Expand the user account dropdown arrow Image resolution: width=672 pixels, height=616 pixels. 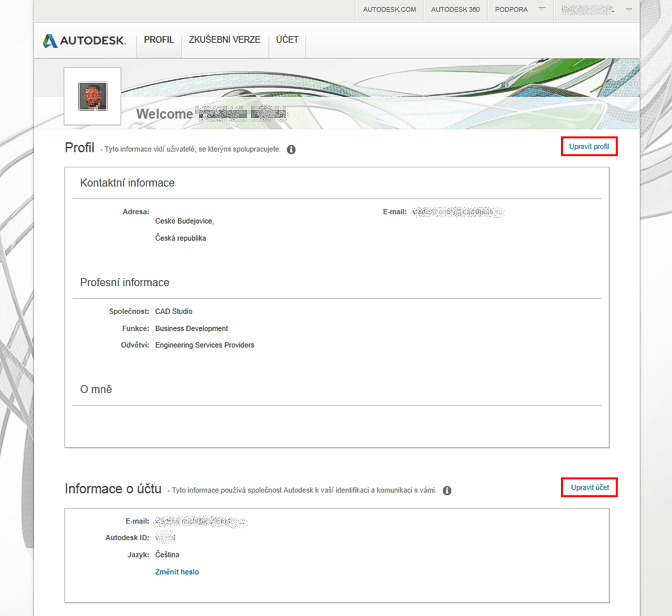(629, 9)
